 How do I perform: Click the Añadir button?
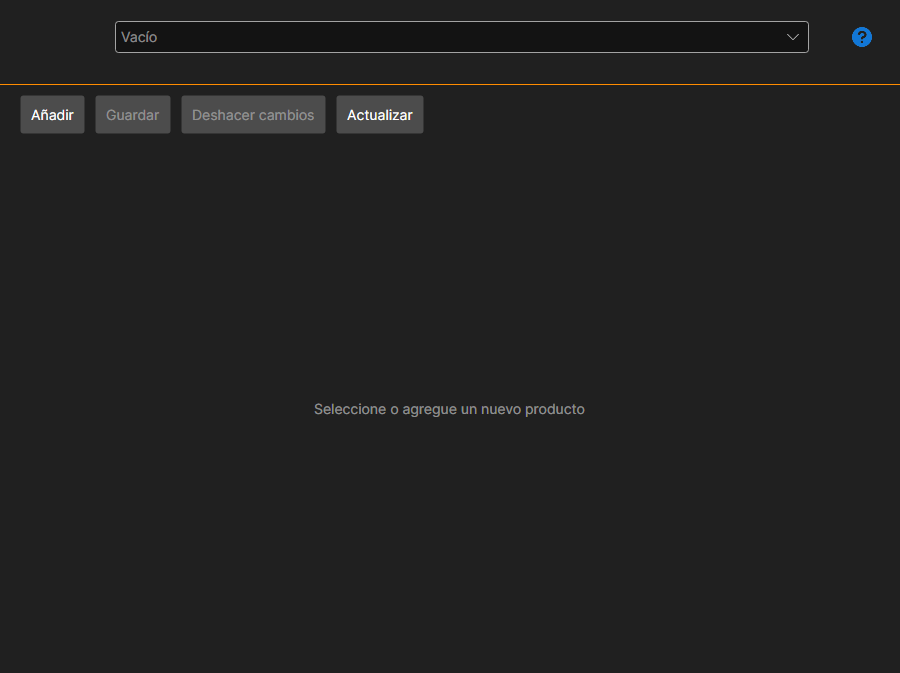coord(52,115)
